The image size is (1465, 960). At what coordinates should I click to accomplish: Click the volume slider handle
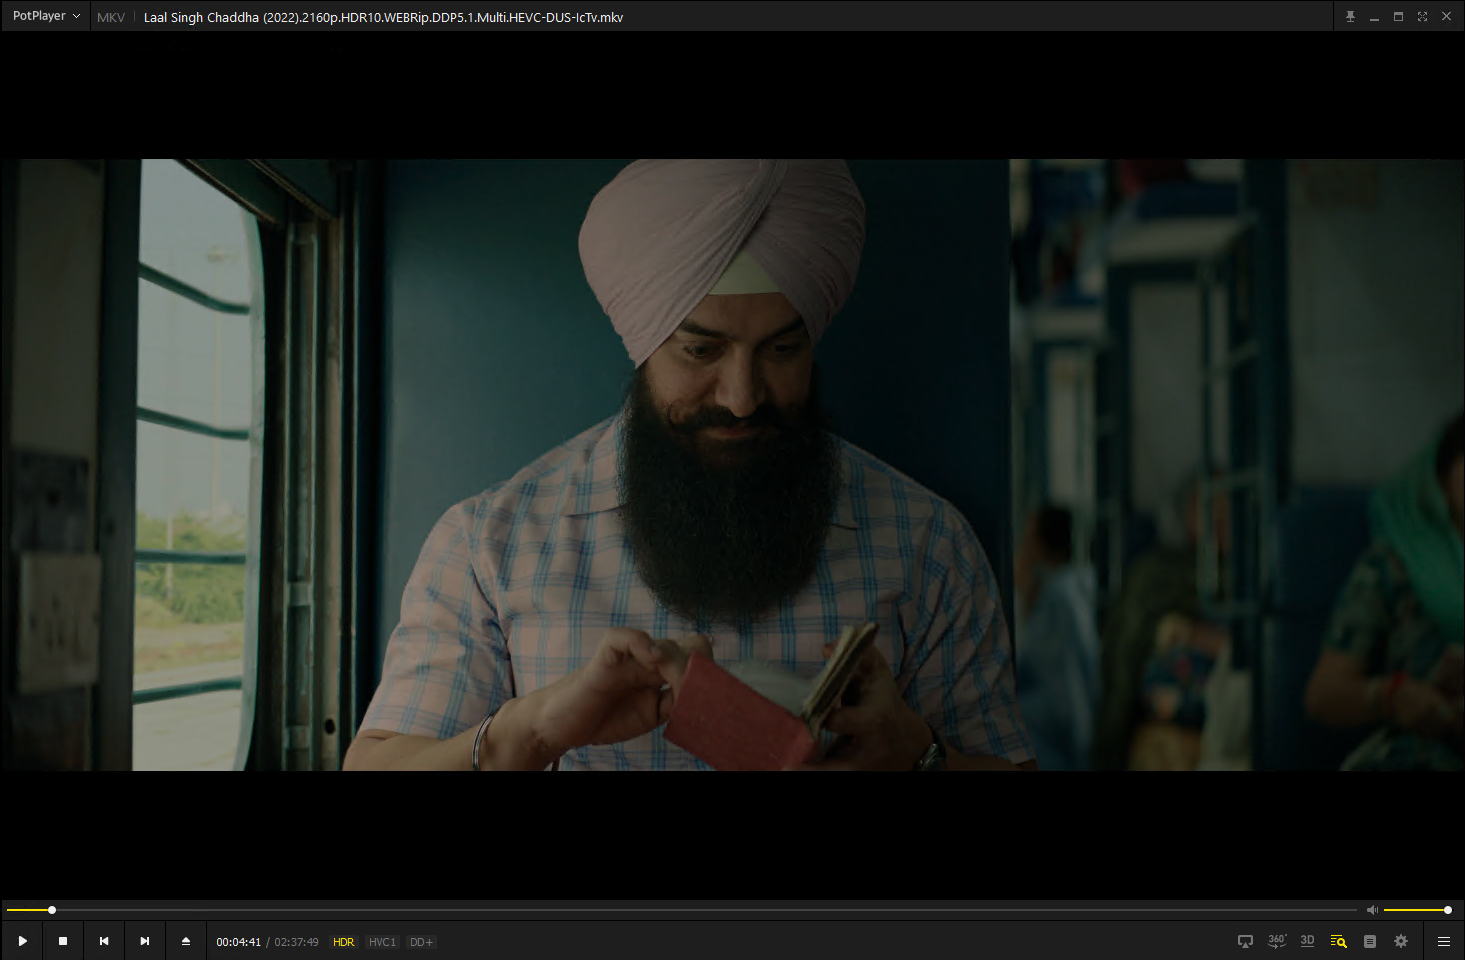tap(1447, 910)
